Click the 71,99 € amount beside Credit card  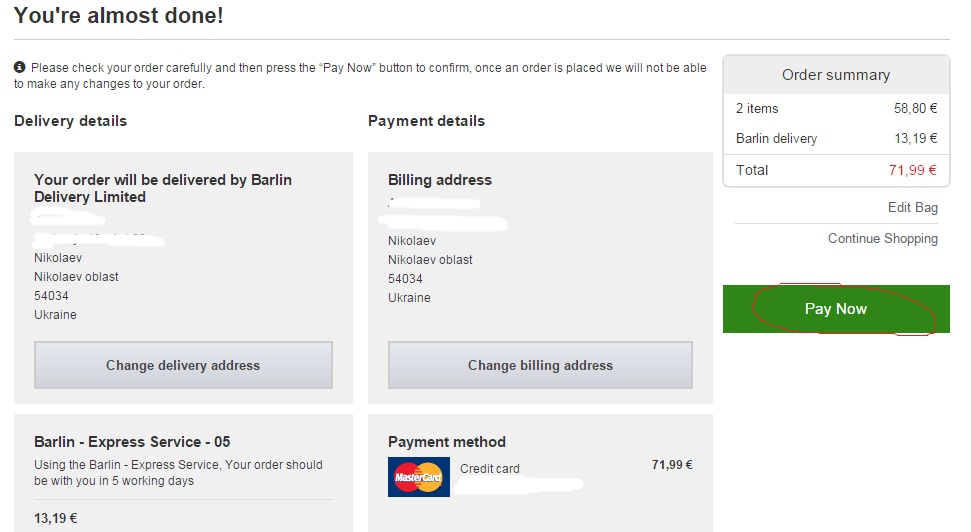pyautogui.click(x=671, y=465)
